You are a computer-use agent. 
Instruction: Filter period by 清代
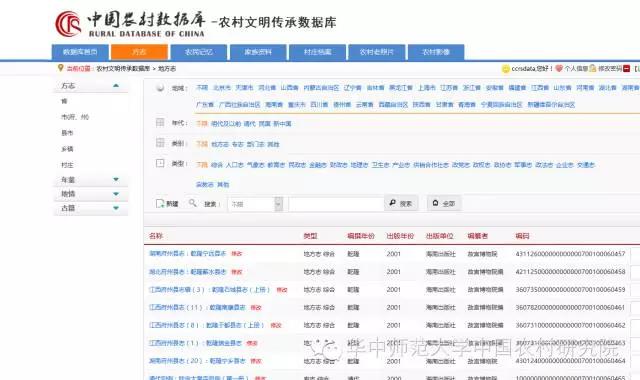click(249, 124)
